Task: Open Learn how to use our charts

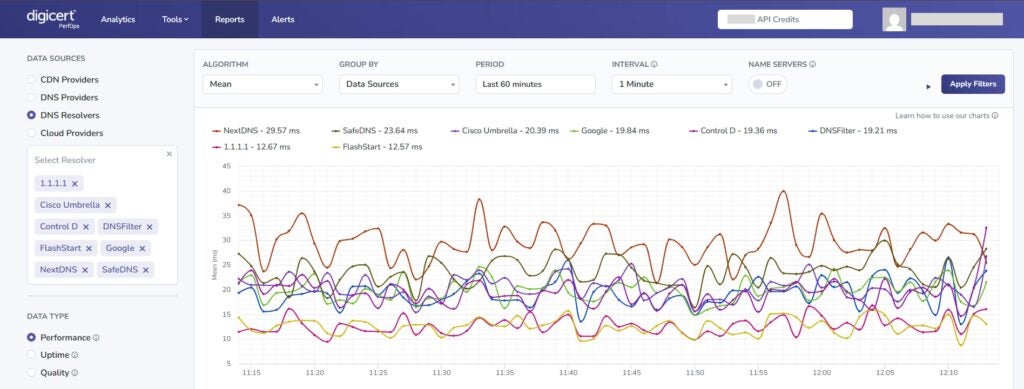Action: (942, 116)
